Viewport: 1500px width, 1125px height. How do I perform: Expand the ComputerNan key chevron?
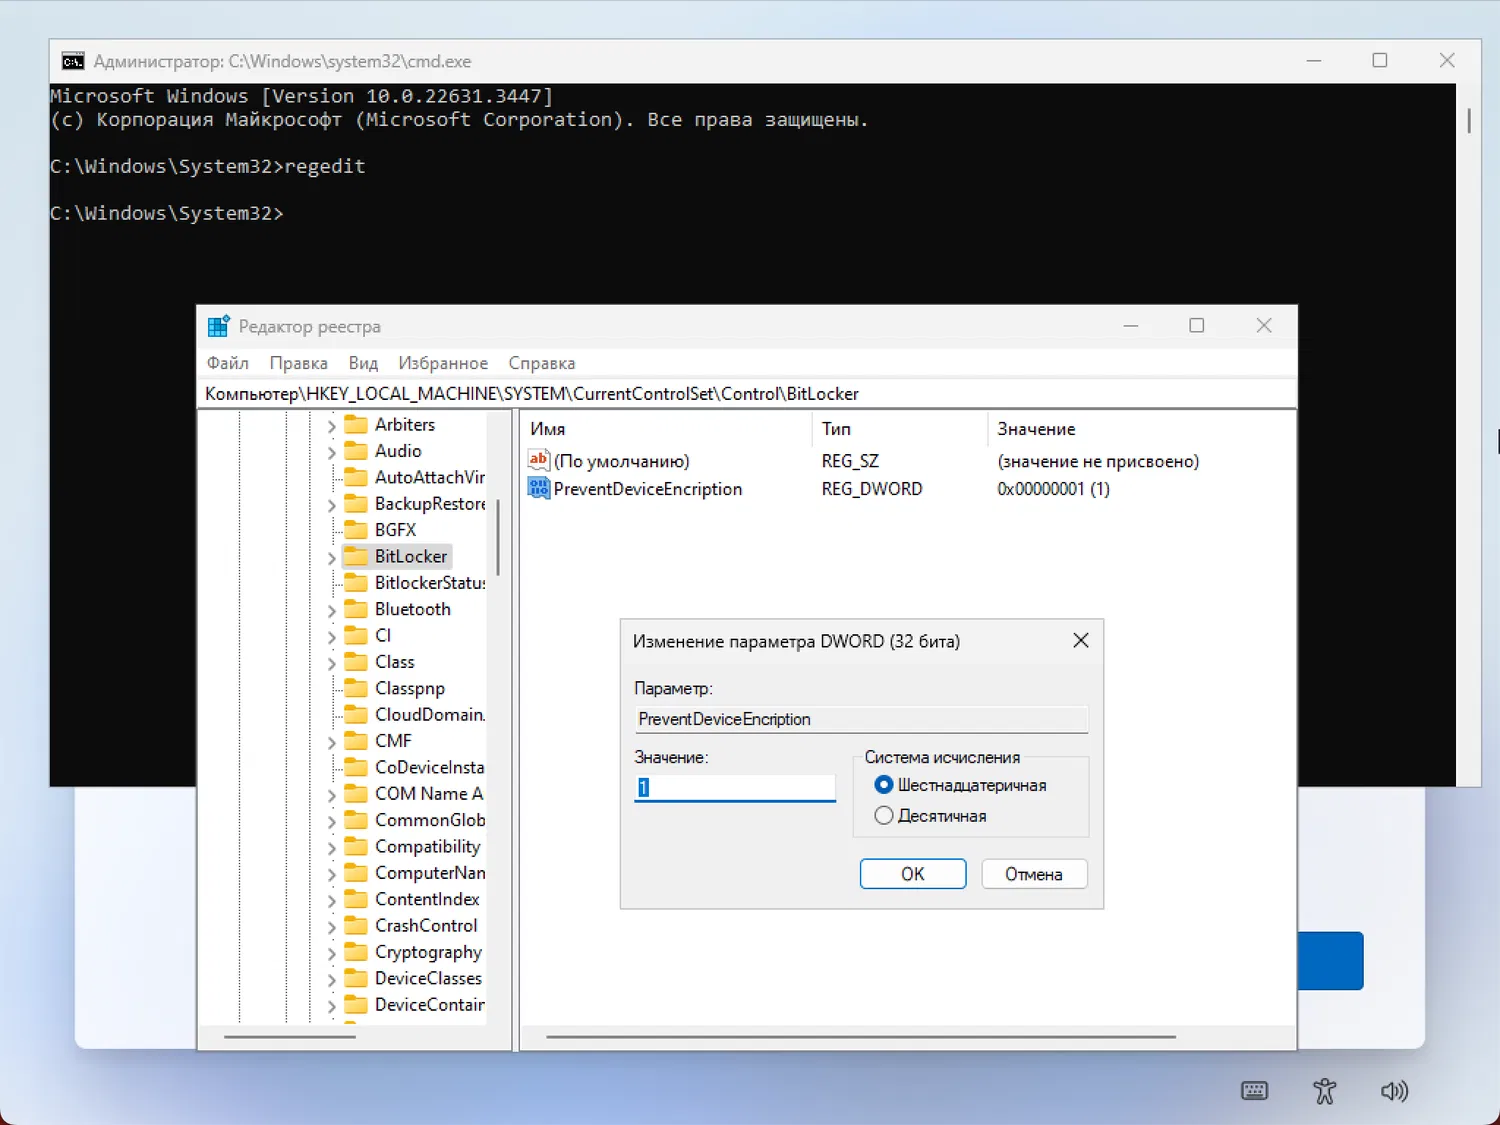point(331,874)
